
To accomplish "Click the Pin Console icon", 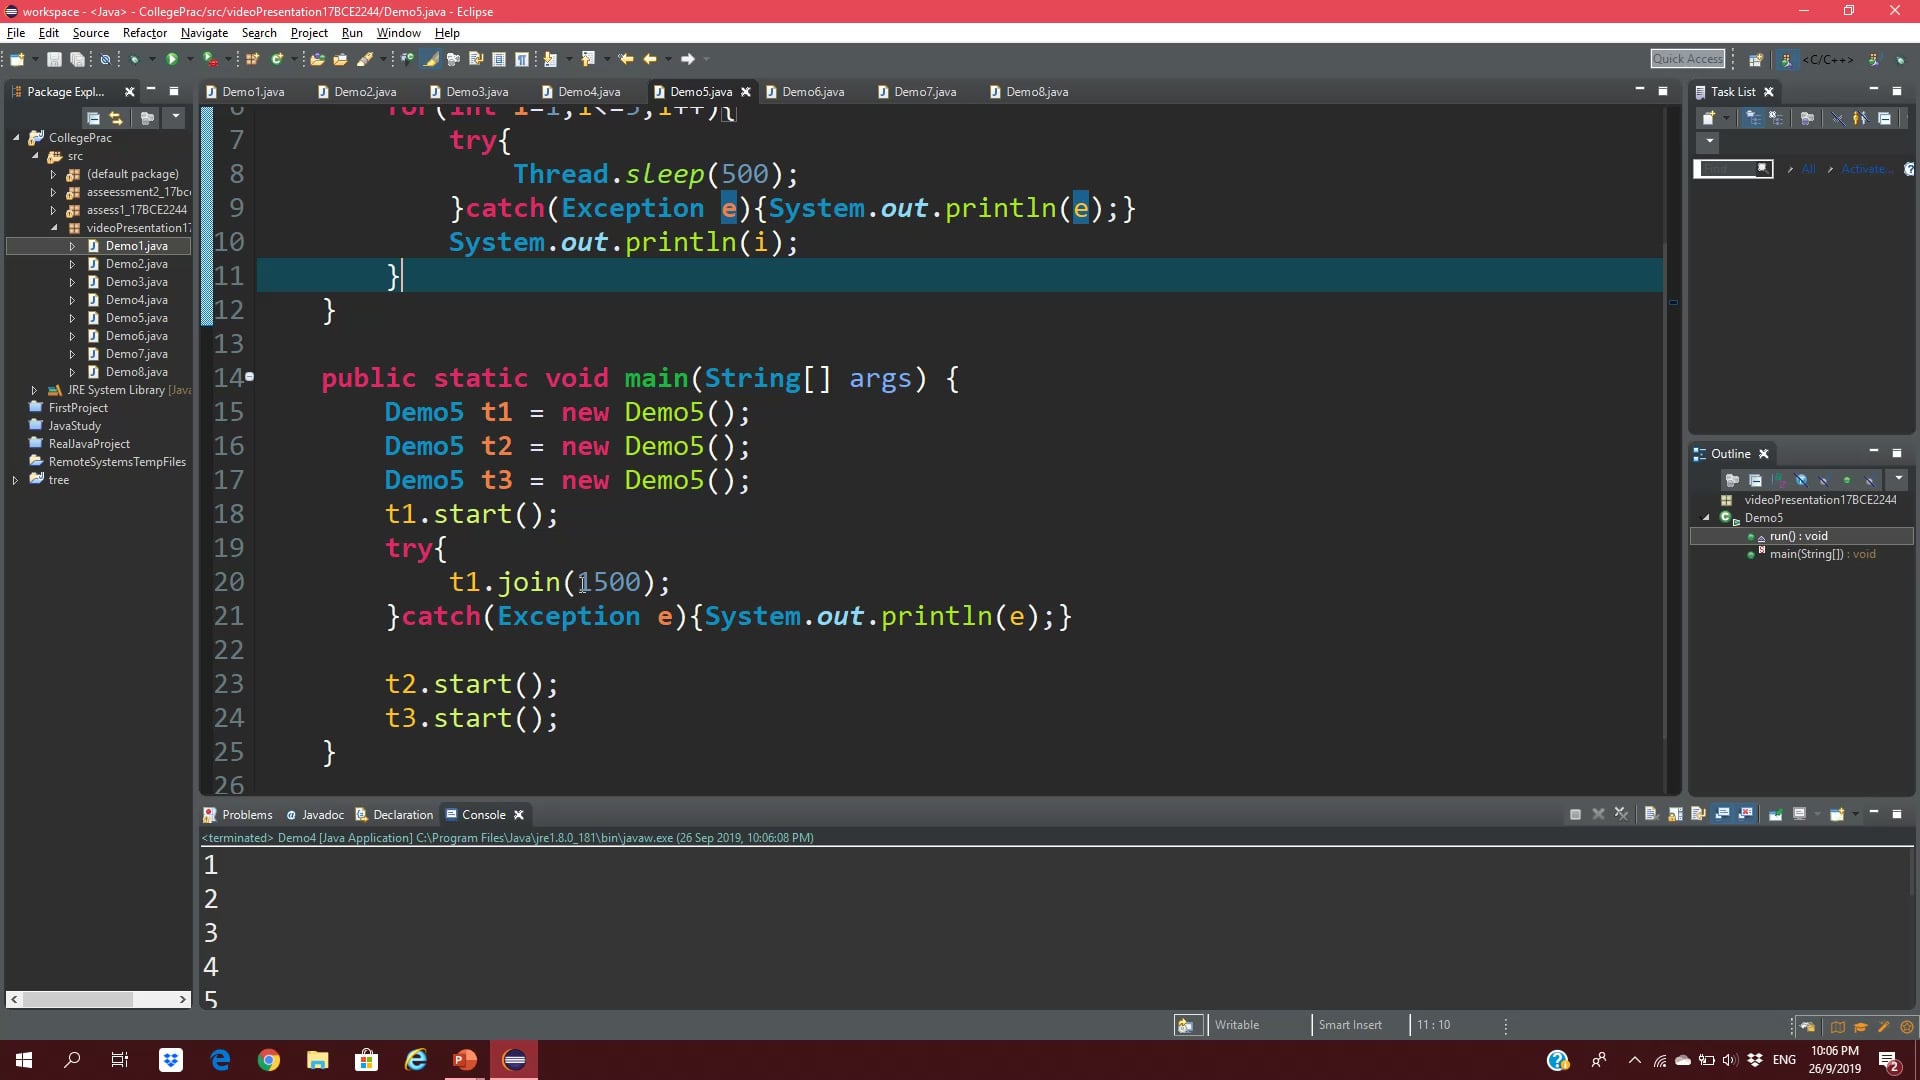I will click(1775, 815).
